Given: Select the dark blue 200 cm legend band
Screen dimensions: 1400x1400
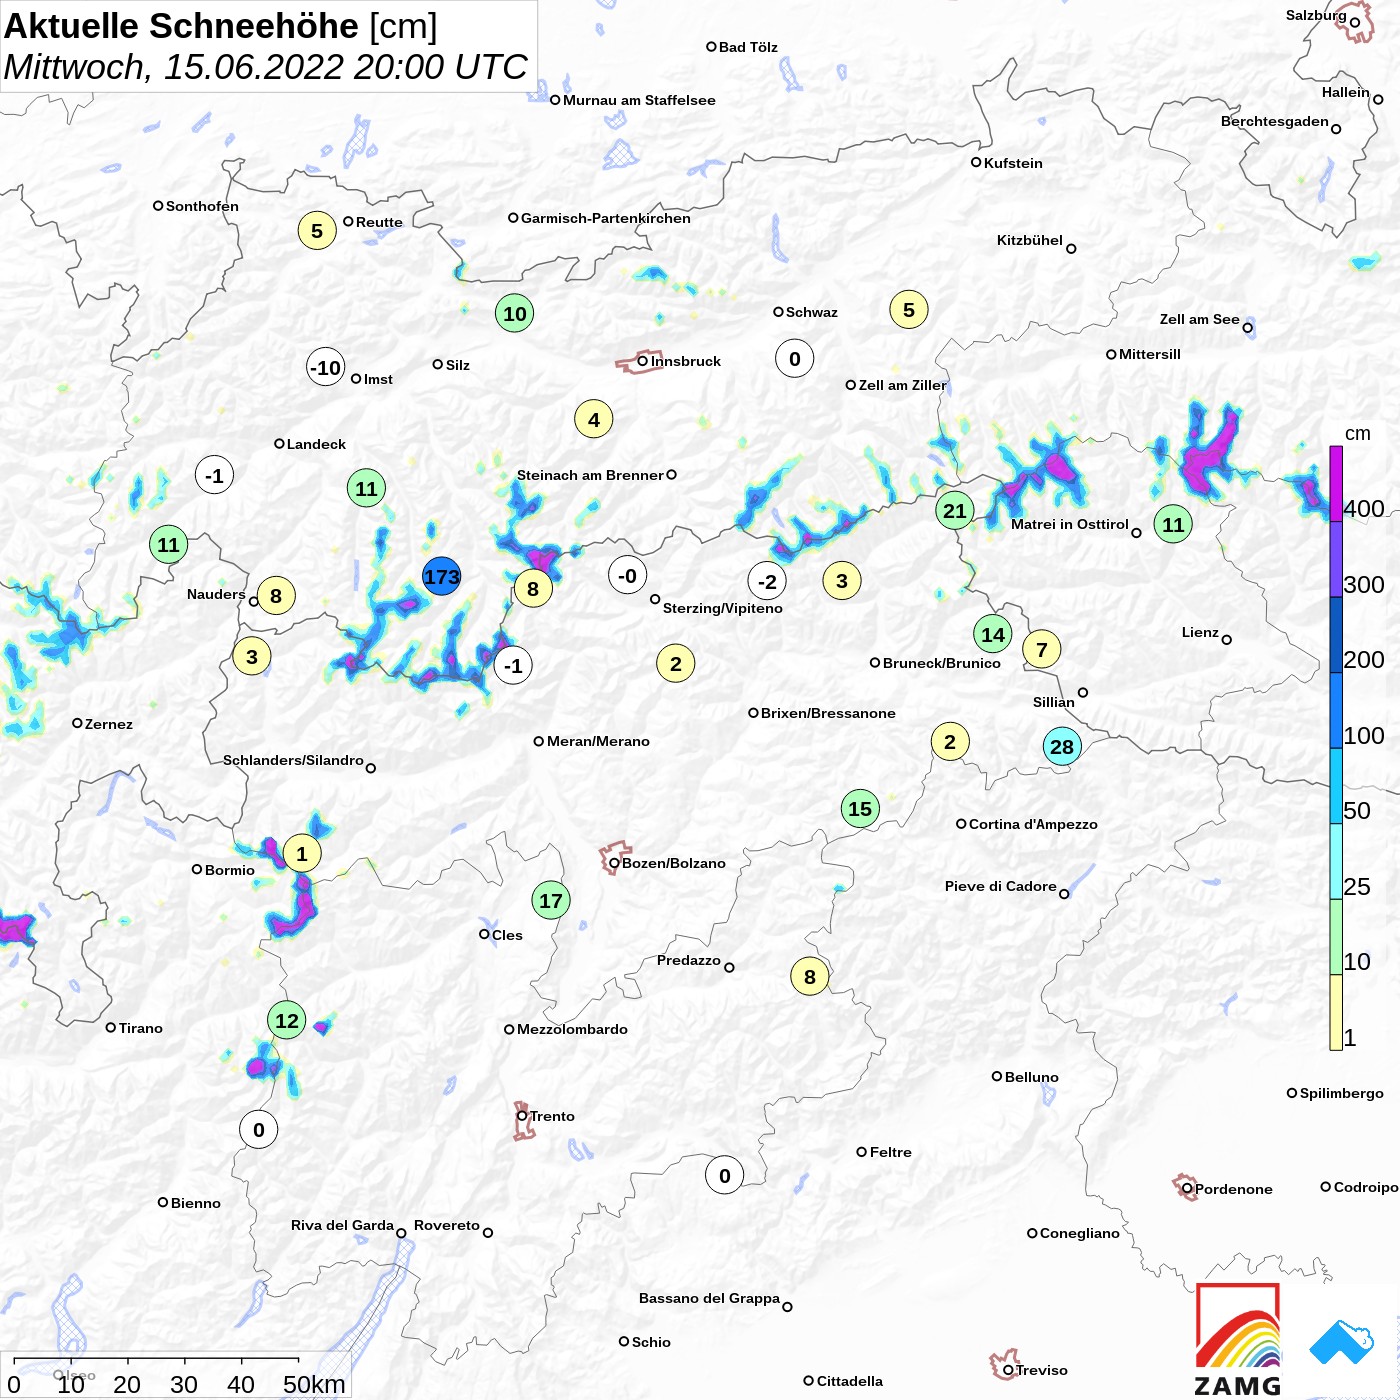Looking at the screenshot, I should coord(1336,635).
